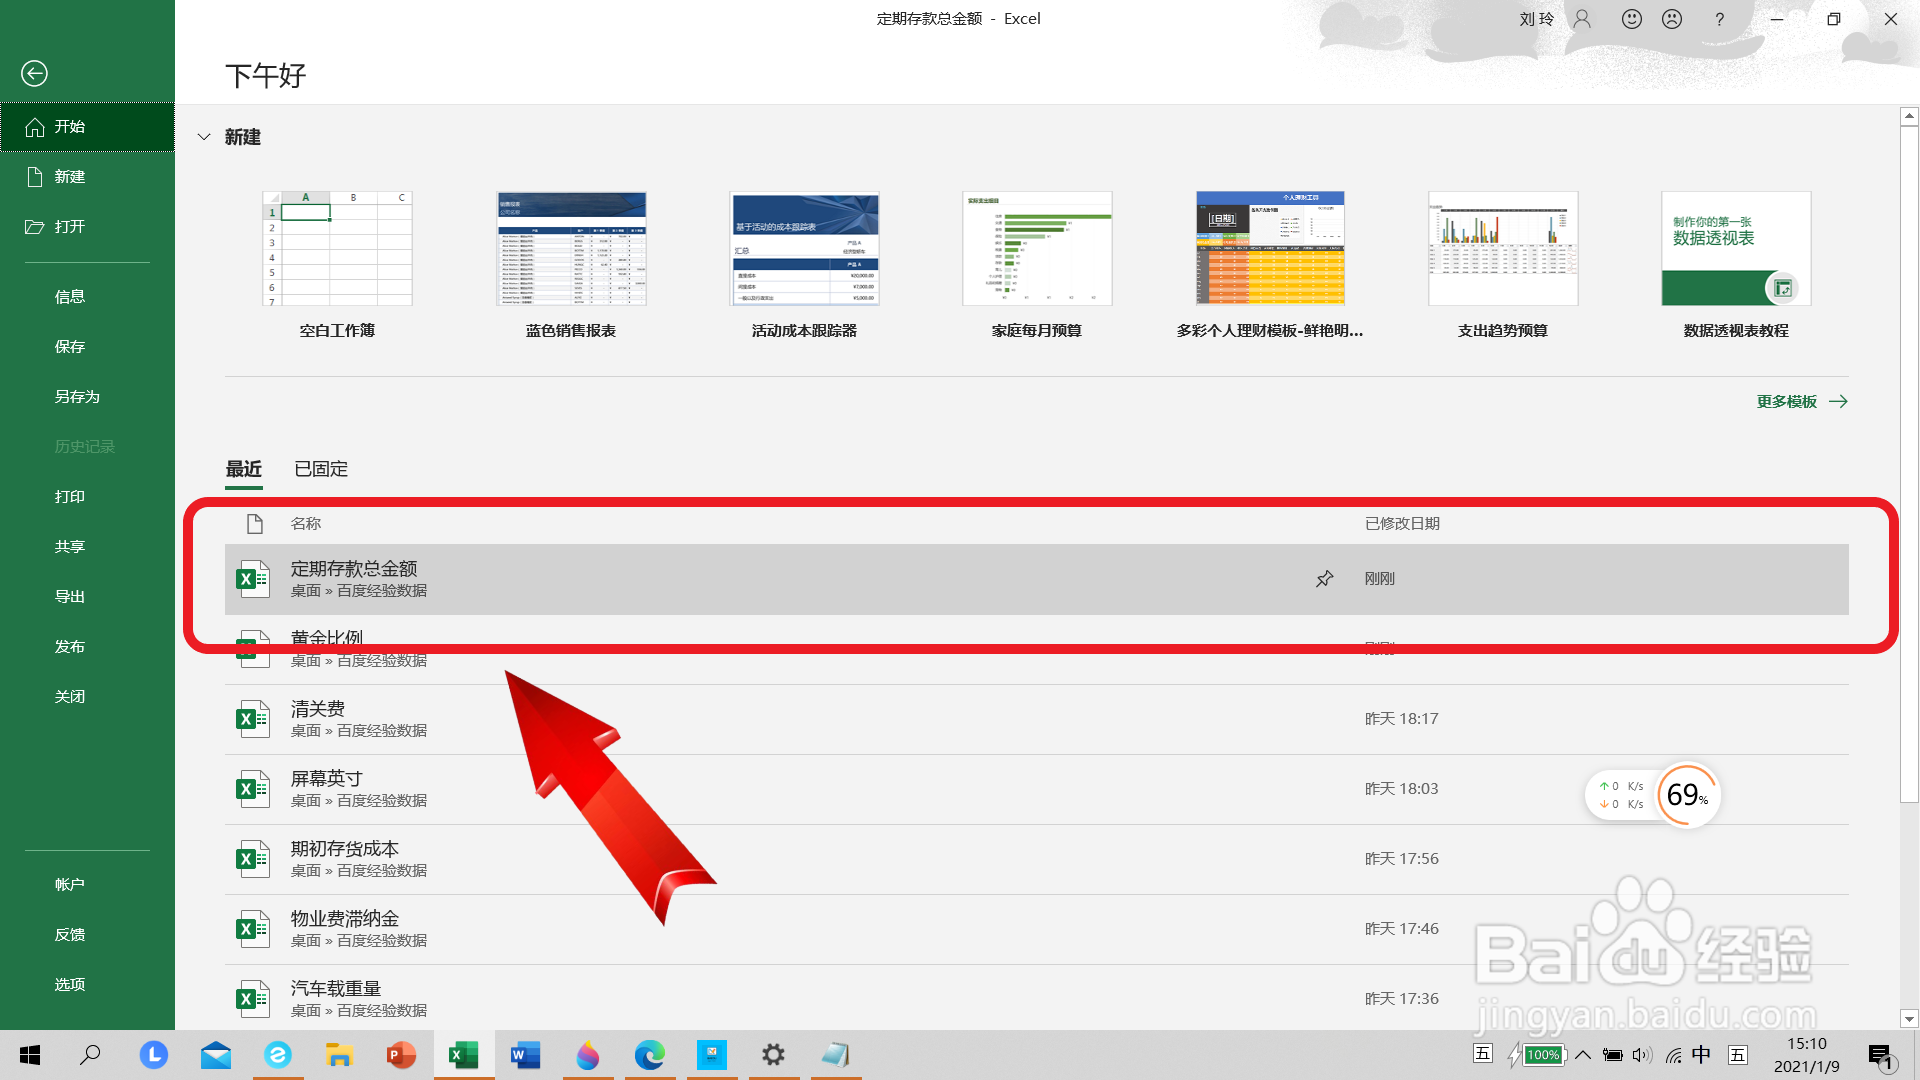Open Windows search from taskbar
Image resolution: width=1920 pixels, height=1080 pixels.
tap(90, 1055)
